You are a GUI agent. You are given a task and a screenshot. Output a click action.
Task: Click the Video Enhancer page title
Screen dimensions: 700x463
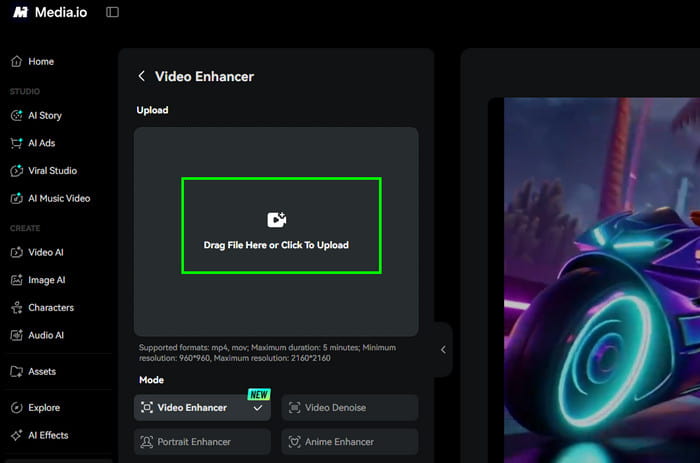(x=204, y=76)
